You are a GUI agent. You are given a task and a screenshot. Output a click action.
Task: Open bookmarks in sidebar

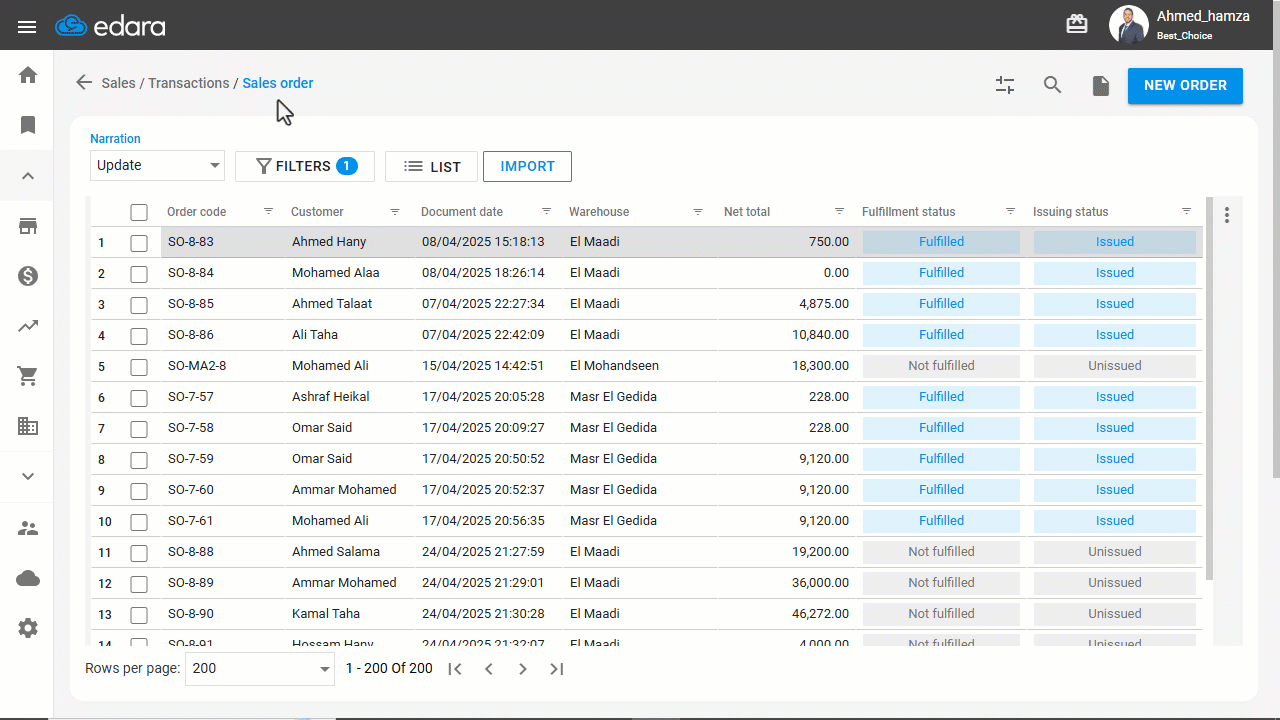(x=28, y=125)
